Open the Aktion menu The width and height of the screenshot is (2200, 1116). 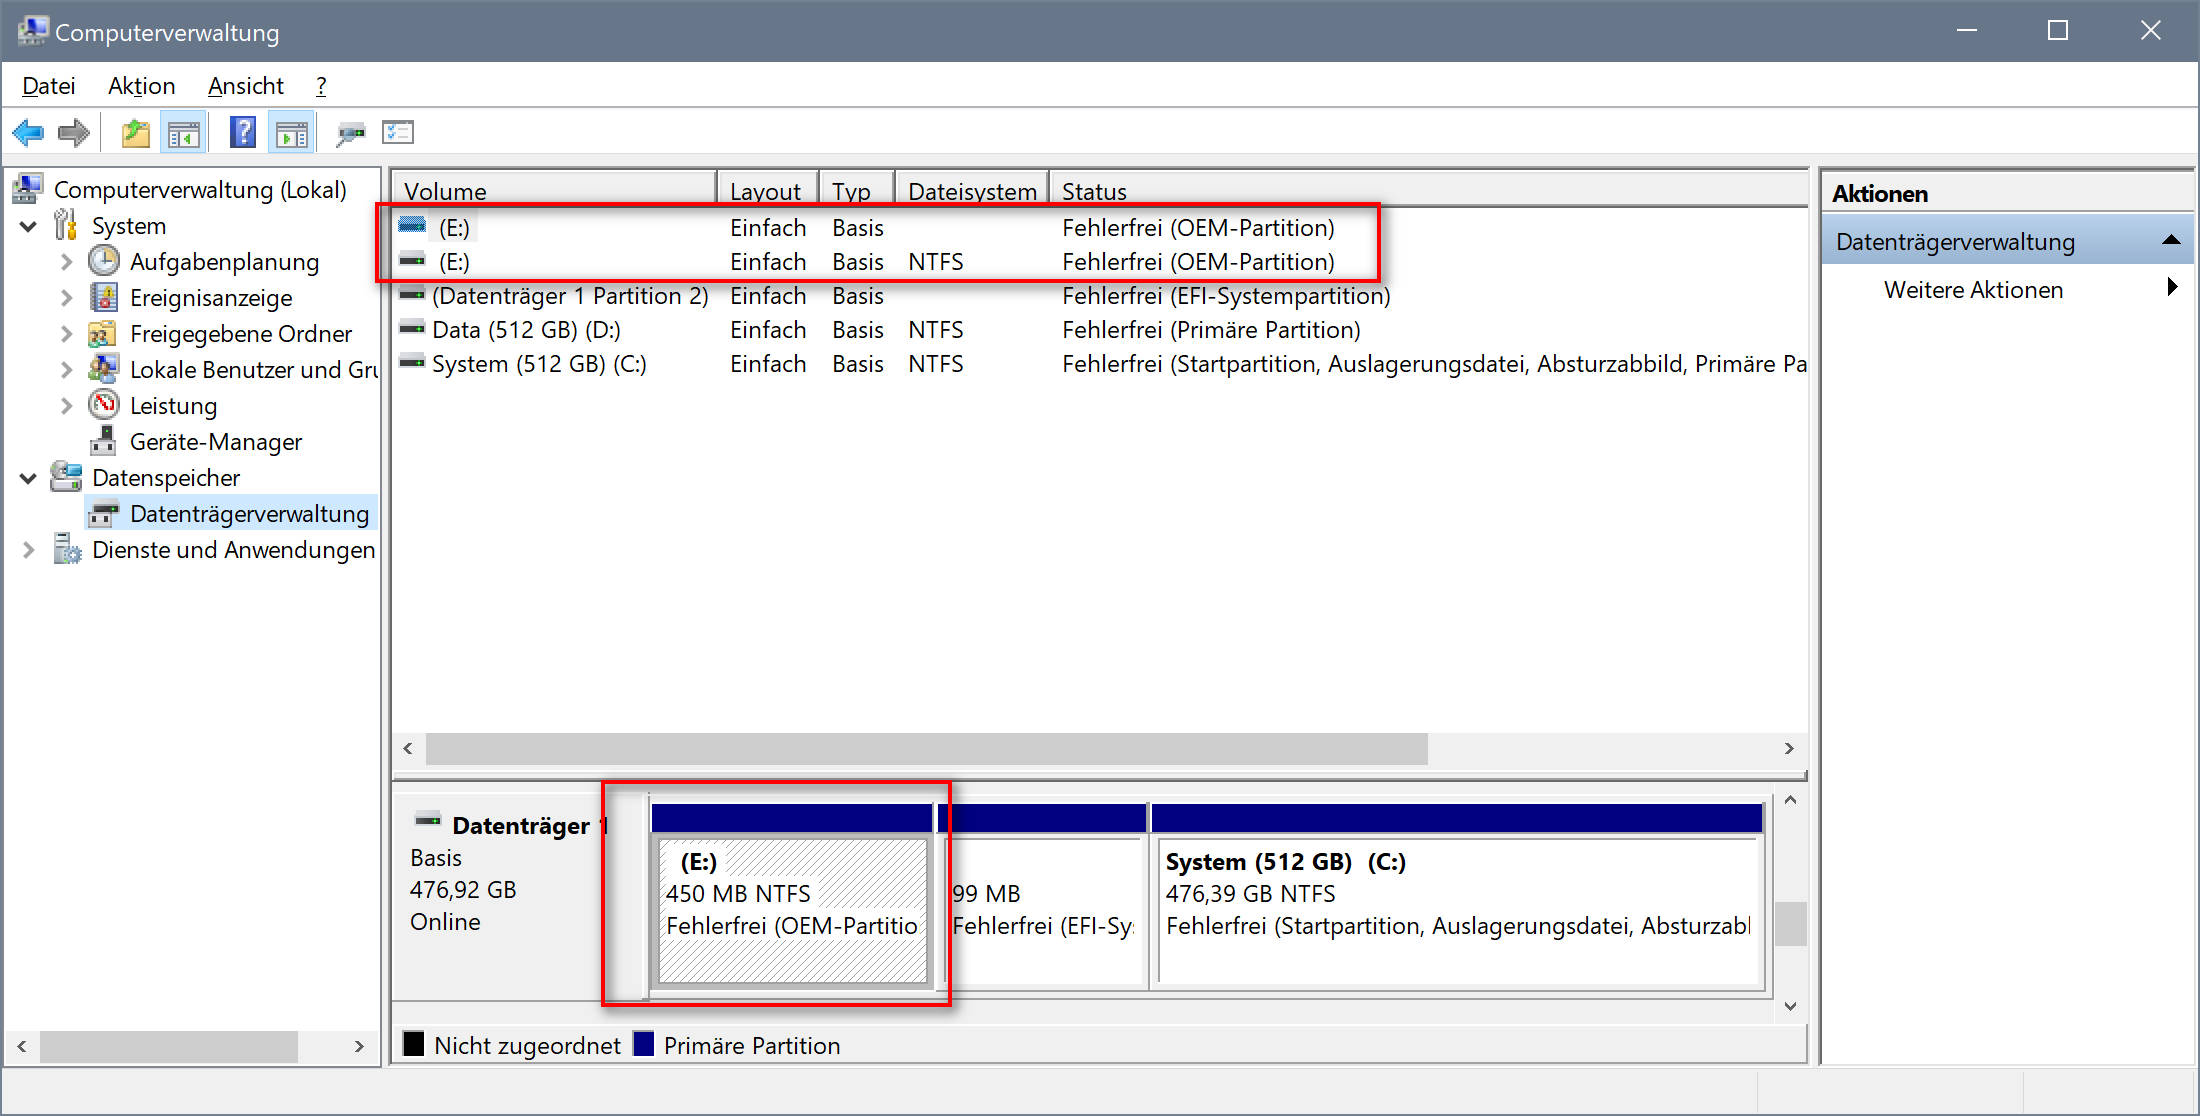tap(141, 86)
